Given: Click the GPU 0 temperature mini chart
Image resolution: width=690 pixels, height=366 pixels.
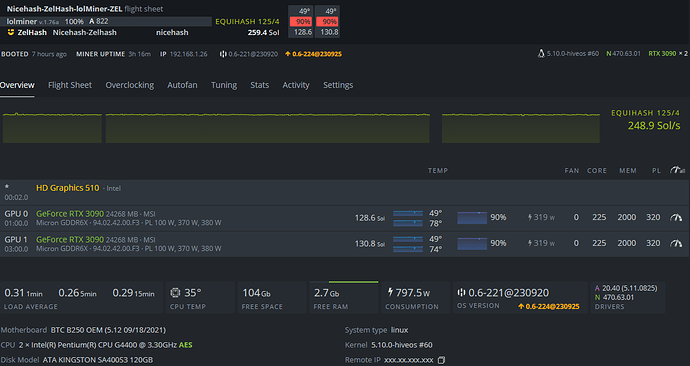Looking at the screenshot, I should pos(408,218).
